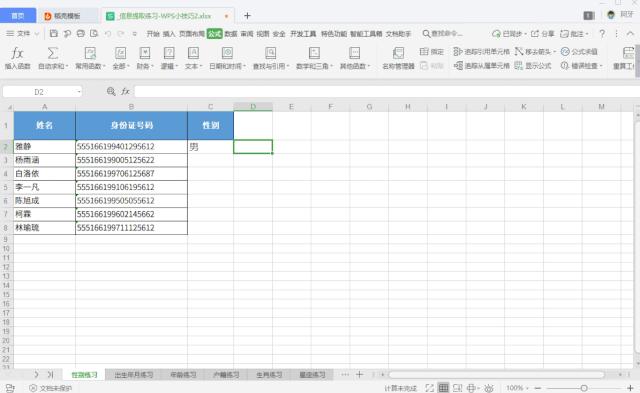Click the sheet tabs more (…) button

click(345, 374)
